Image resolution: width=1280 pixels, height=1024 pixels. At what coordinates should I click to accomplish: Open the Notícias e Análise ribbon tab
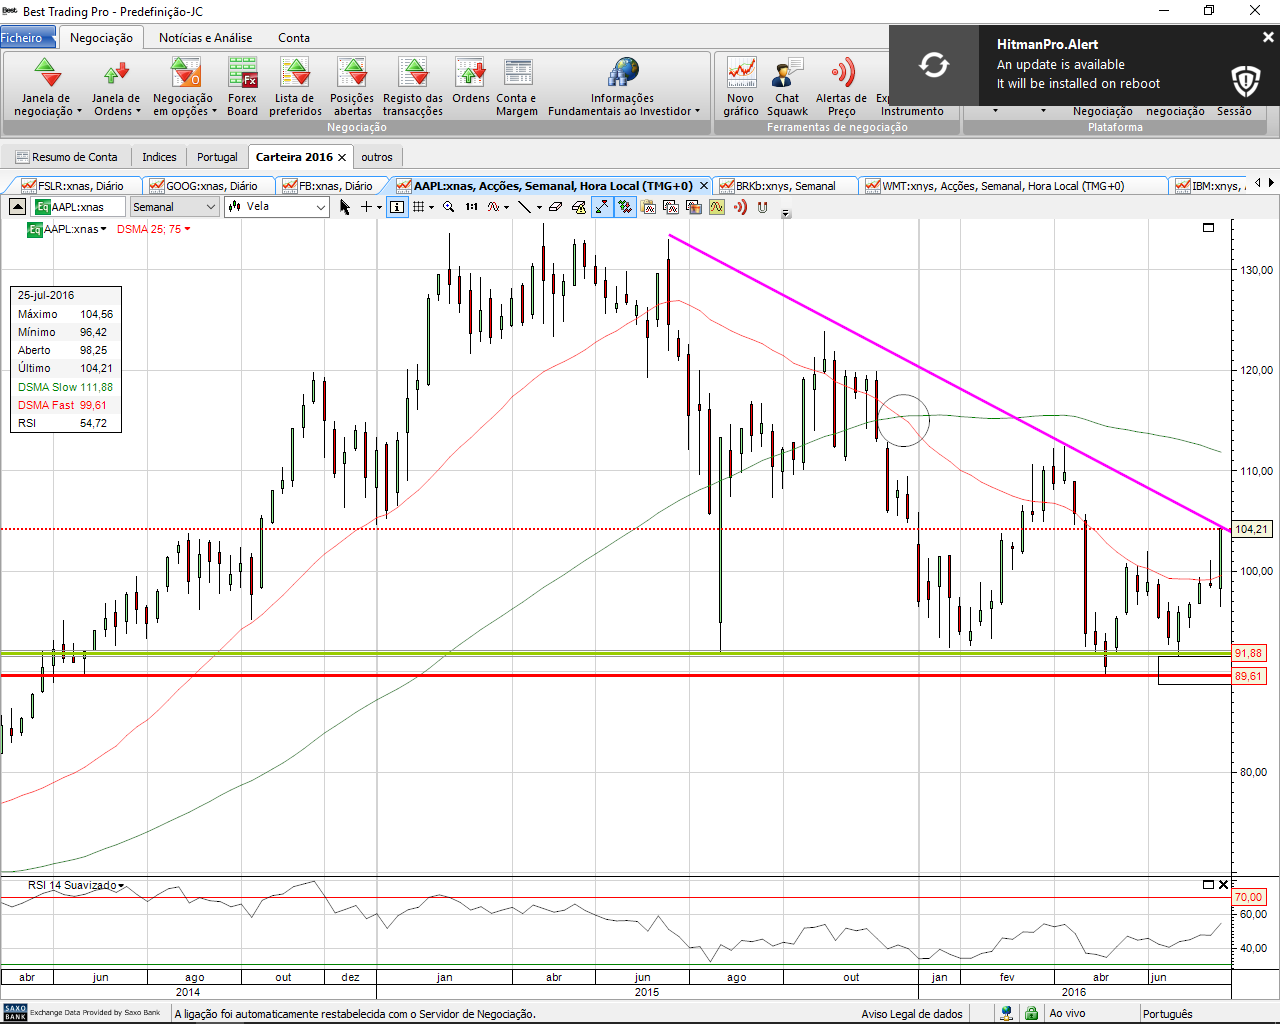coord(205,38)
